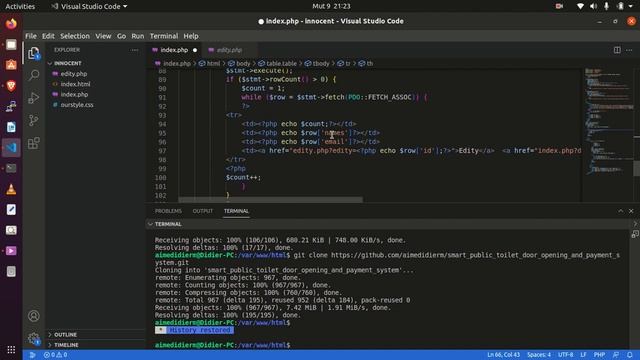Click the Visual Studio Code dock icon

[11, 147]
